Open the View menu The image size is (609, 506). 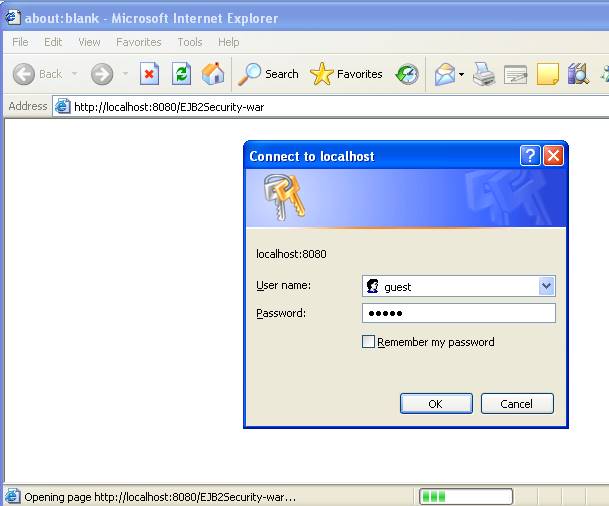pyautogui.click(x=89, y=42)
